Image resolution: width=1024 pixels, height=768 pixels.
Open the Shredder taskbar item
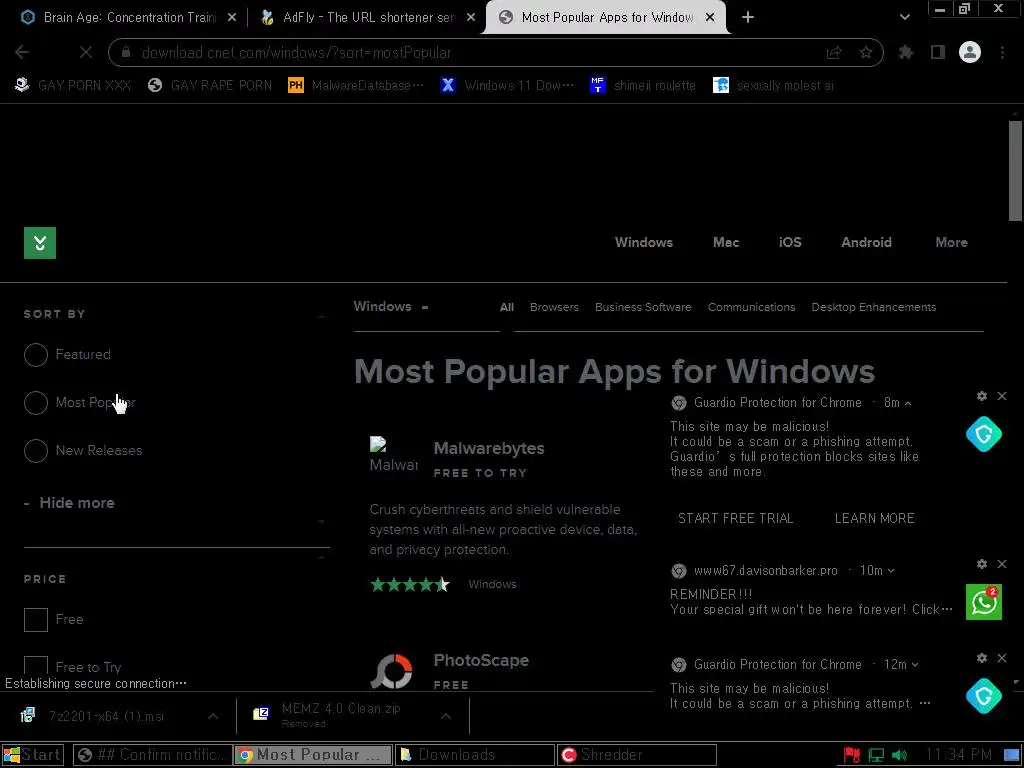[x=637, y=755]
